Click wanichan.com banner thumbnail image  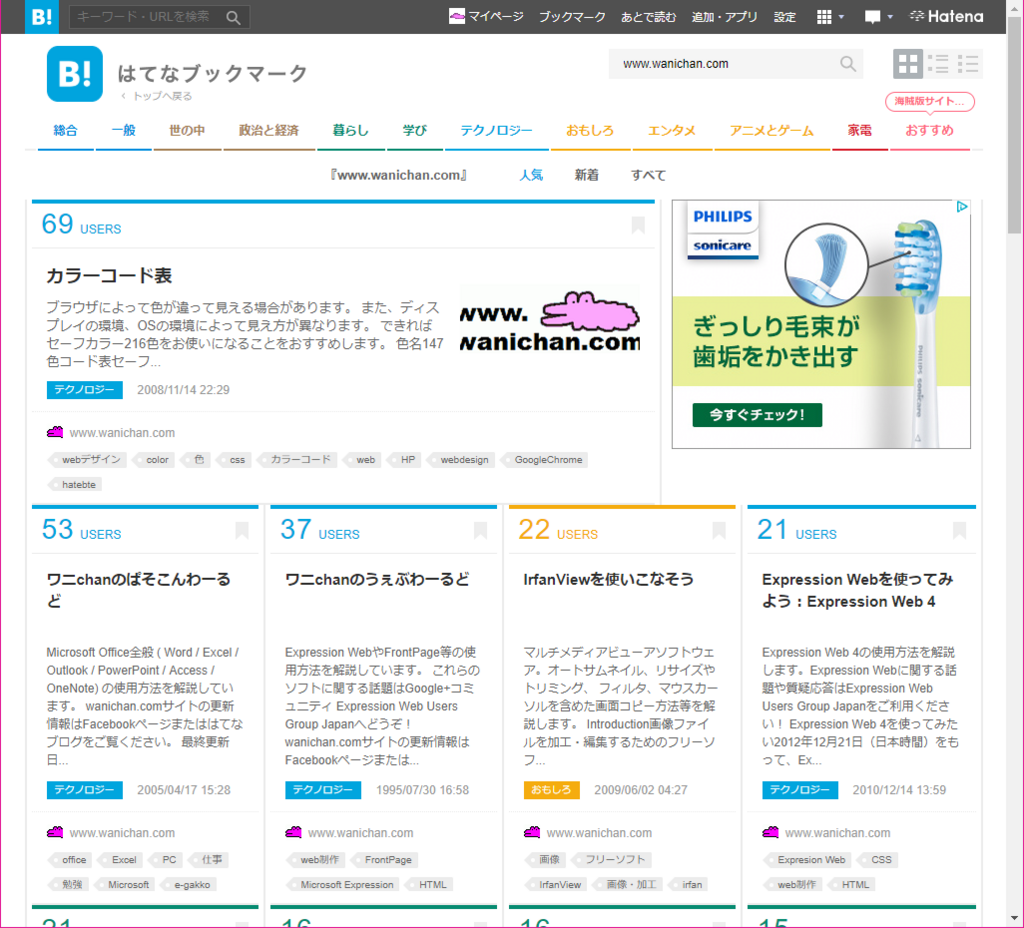550,321
